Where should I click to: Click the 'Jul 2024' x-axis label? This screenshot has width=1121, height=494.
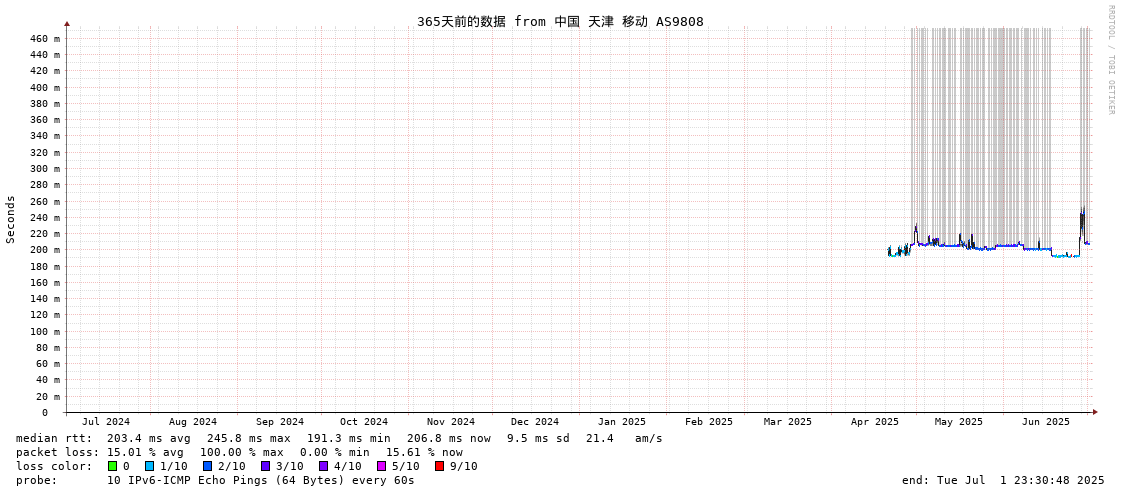tap(107, 422)
